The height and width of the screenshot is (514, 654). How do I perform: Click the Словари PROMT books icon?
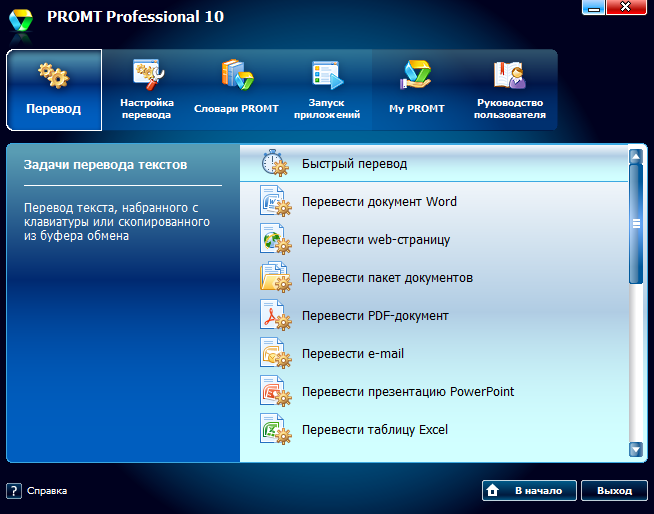pos(237,74)
